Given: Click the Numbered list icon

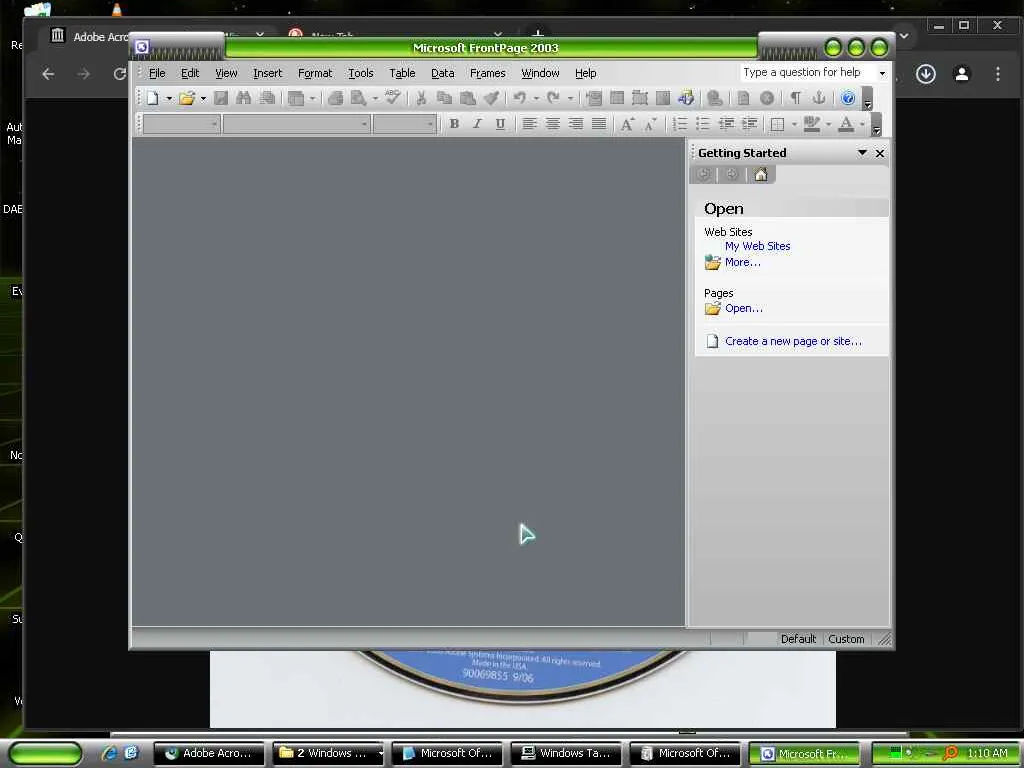Looking at the screenshot, I should (x=680, y=124).
